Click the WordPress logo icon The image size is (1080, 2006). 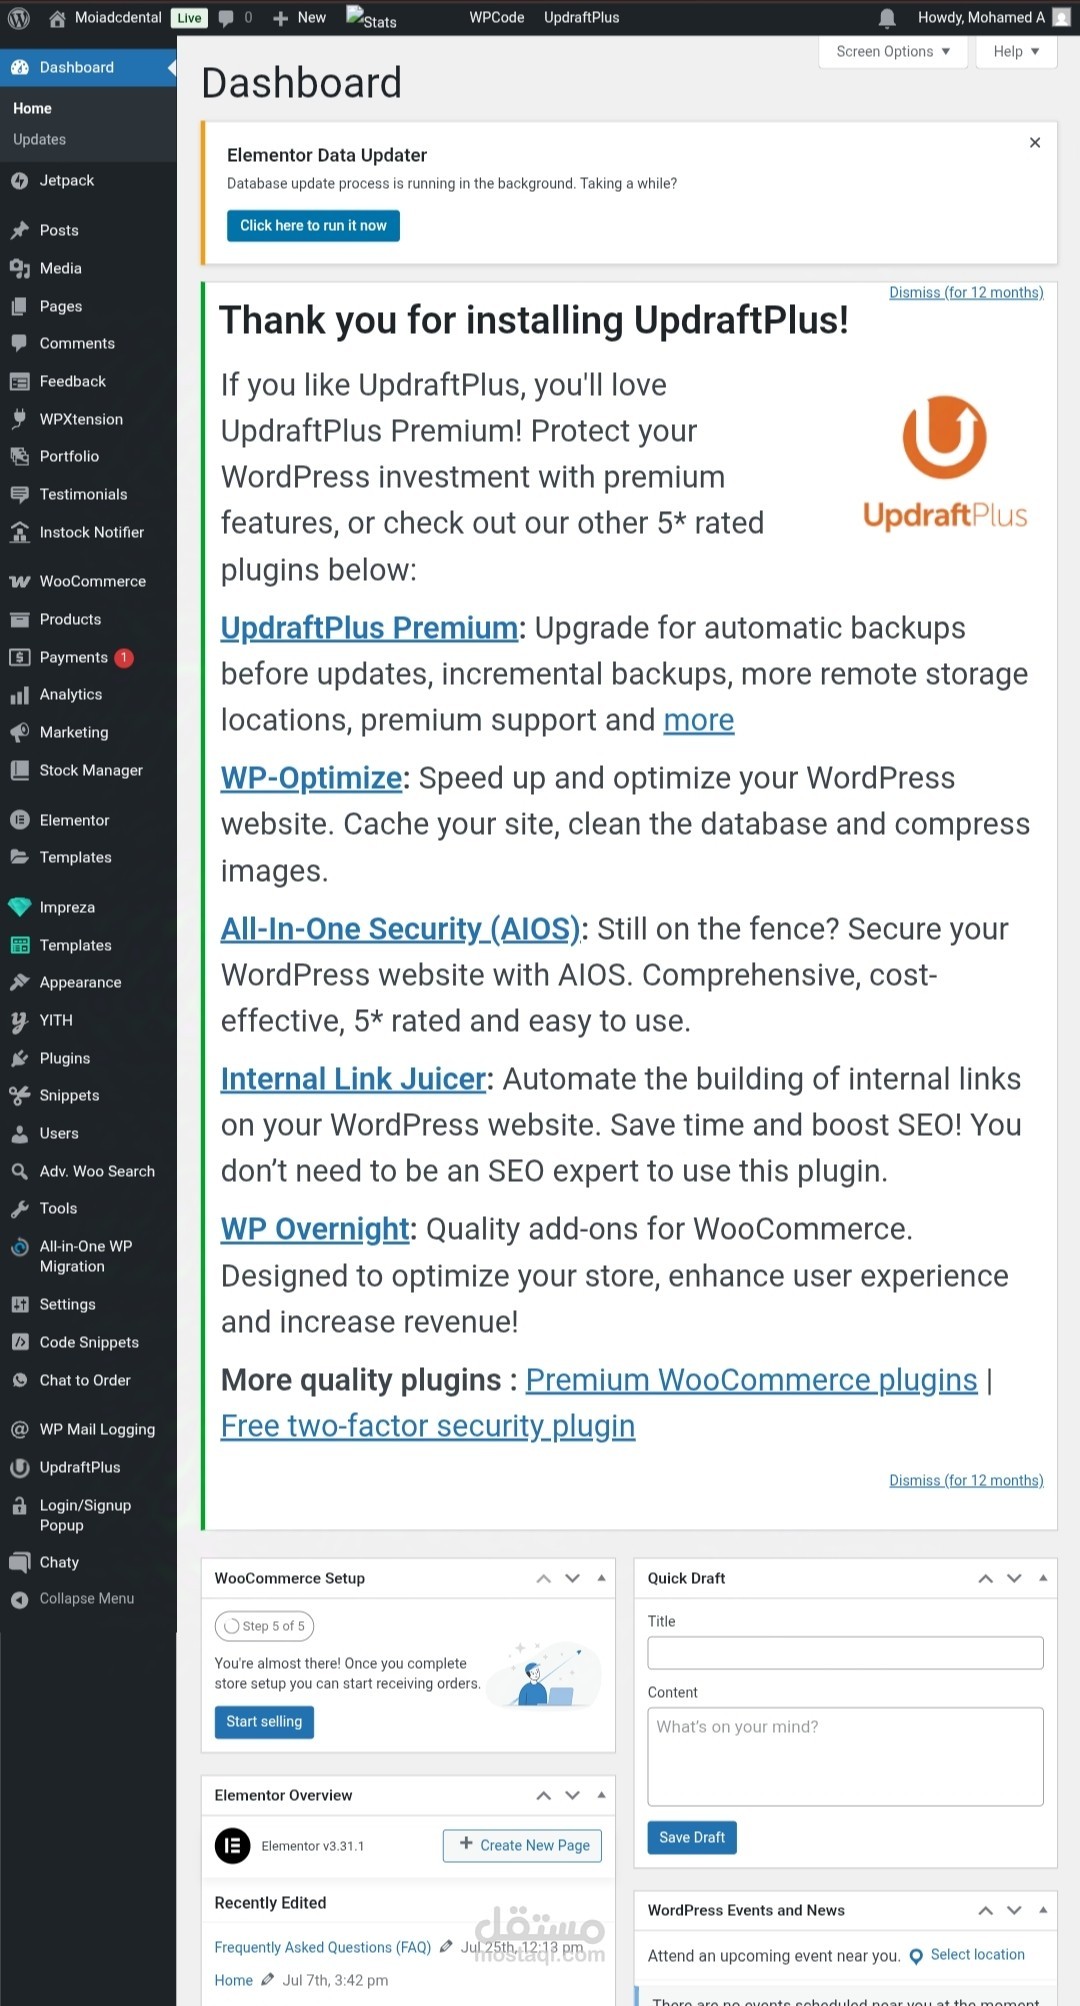19,18
